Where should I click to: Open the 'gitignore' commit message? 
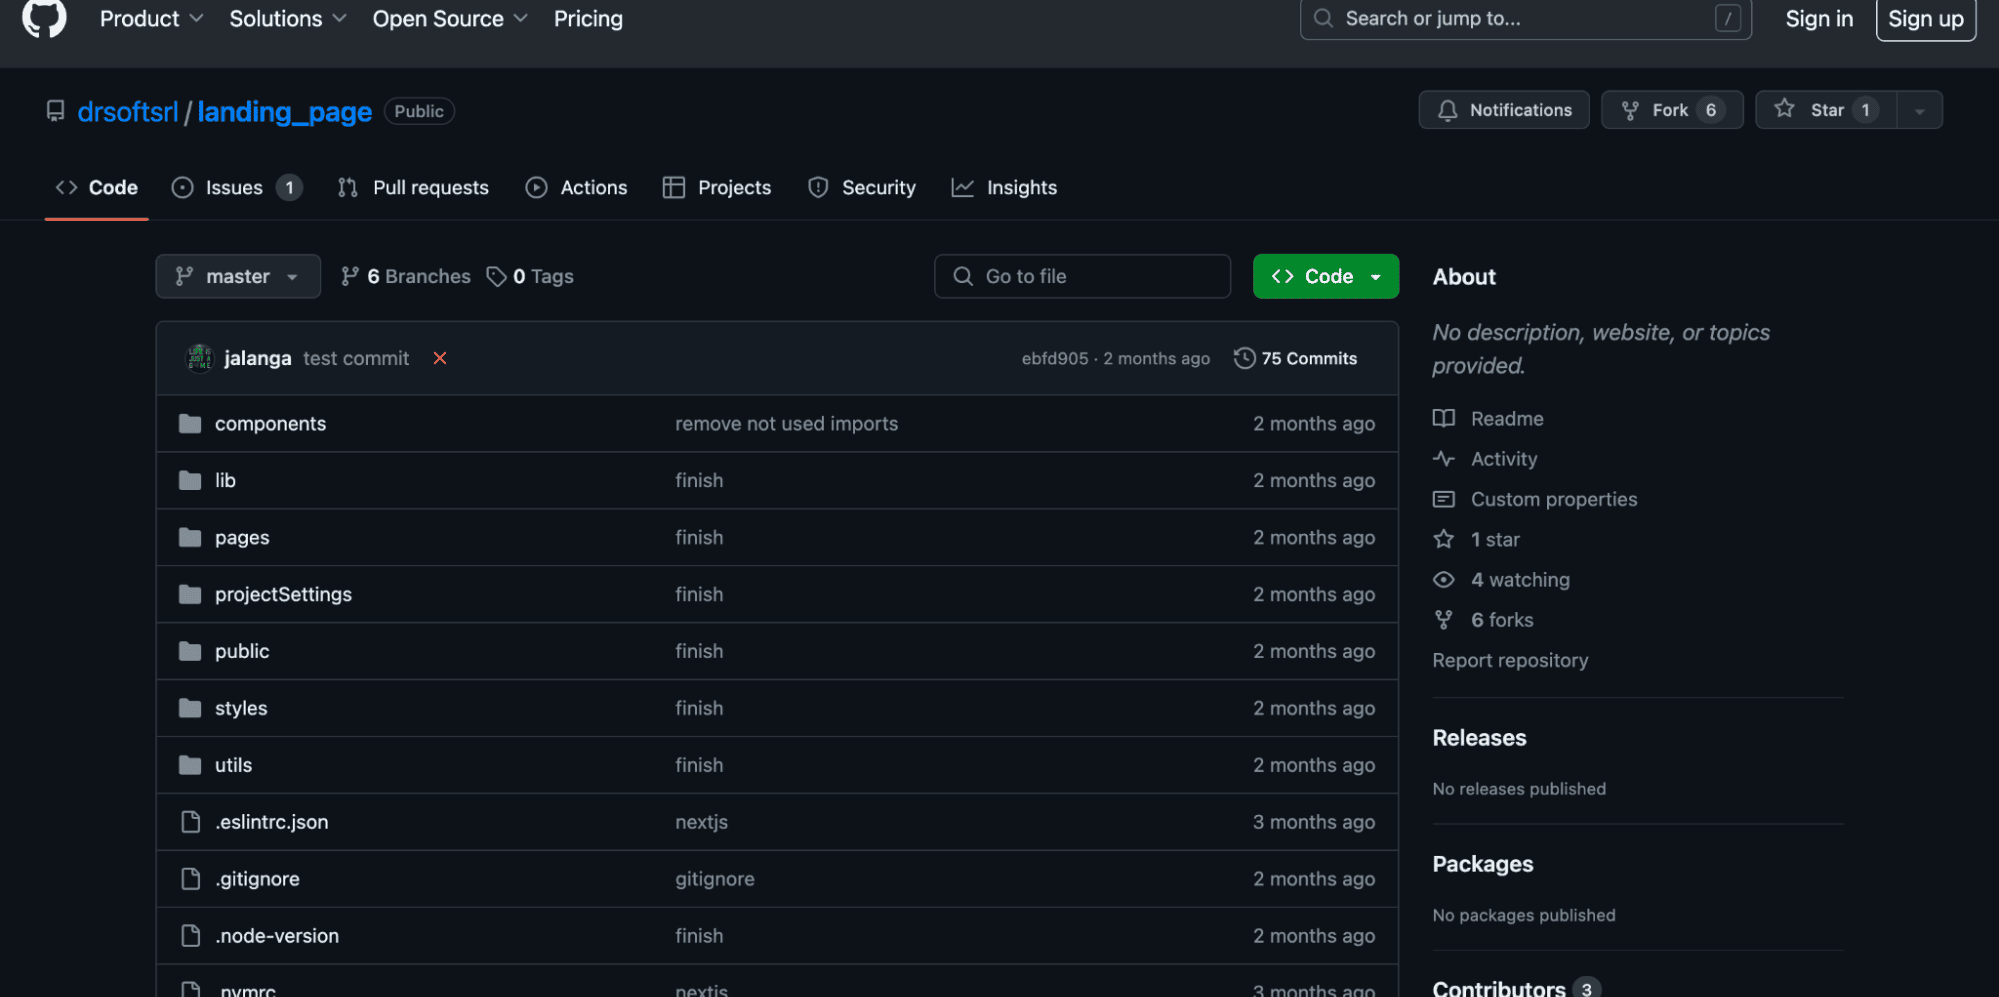[715, 879]
